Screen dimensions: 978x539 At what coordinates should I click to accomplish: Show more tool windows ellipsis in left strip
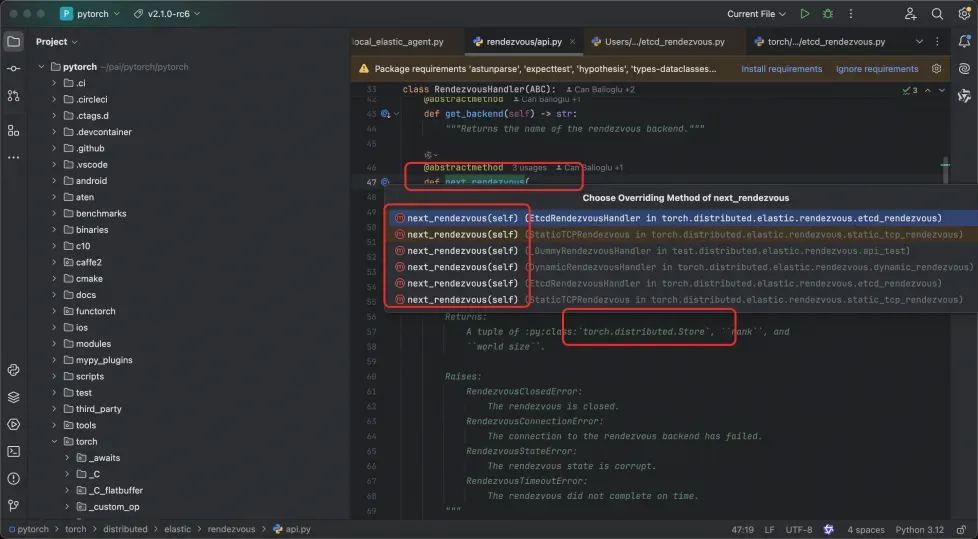point(13,158)
